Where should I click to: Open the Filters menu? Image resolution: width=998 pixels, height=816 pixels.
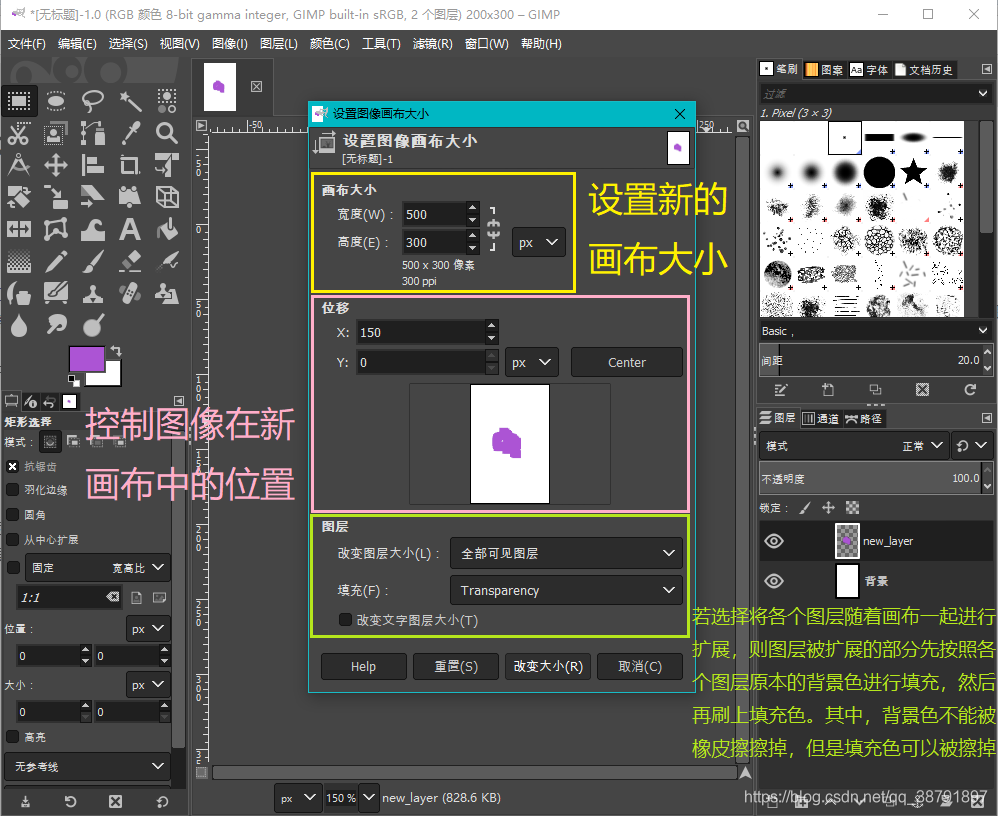coord(432,44)
